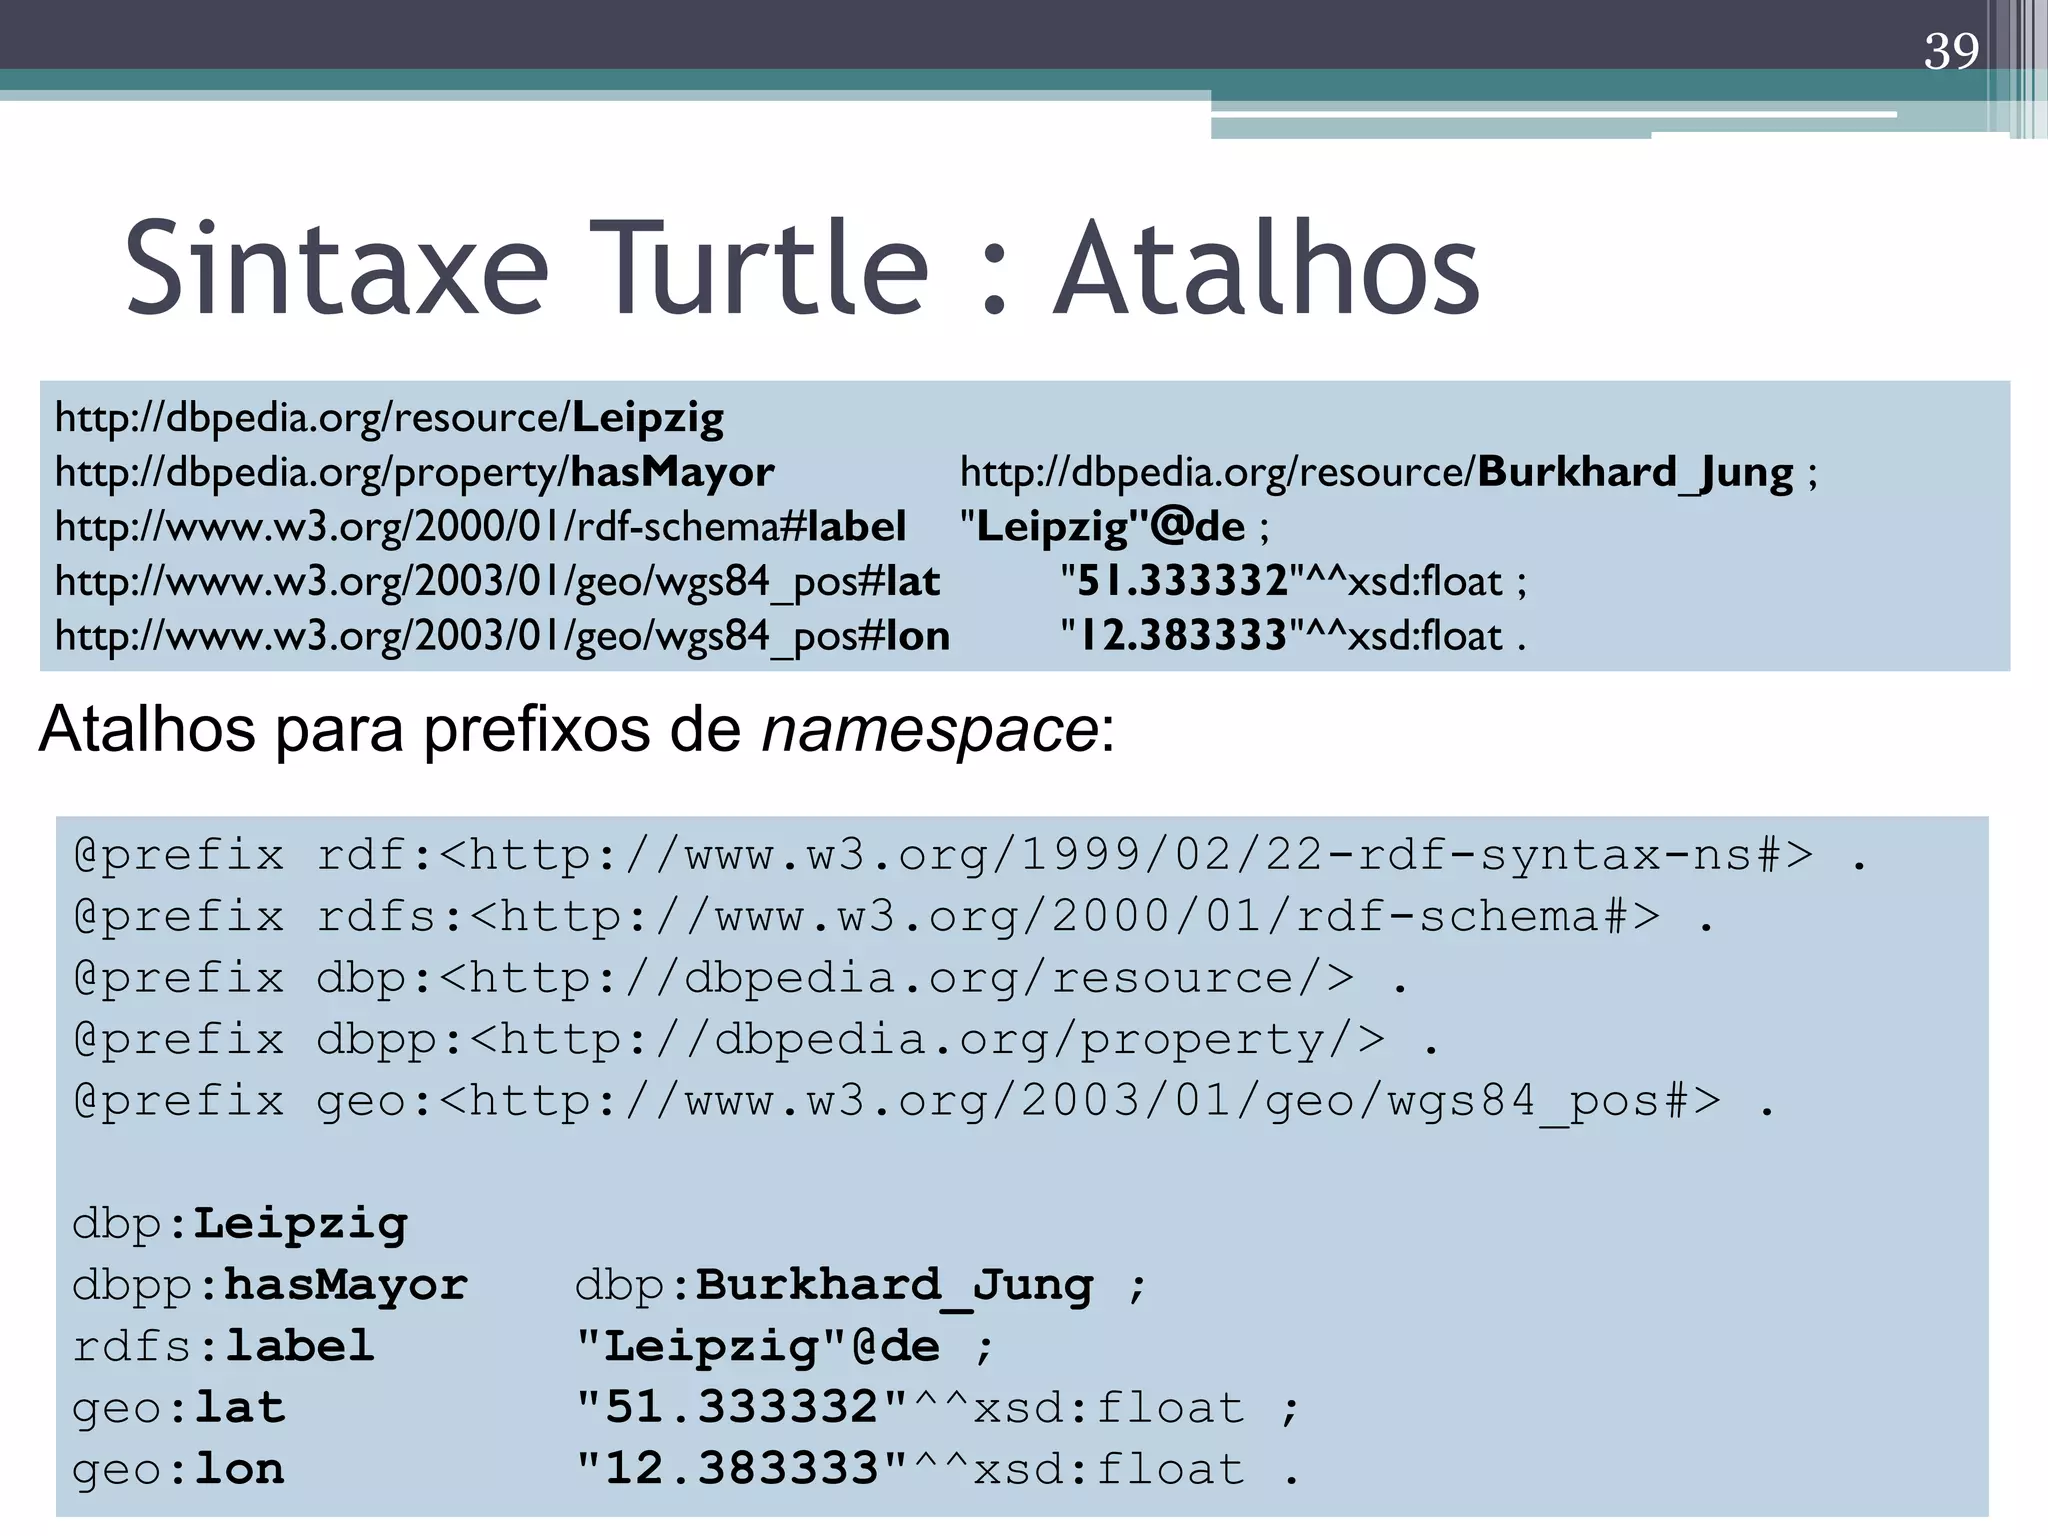
Task: Click the 'geo:lon' predicate
Action: click(x=179, y=1470)
